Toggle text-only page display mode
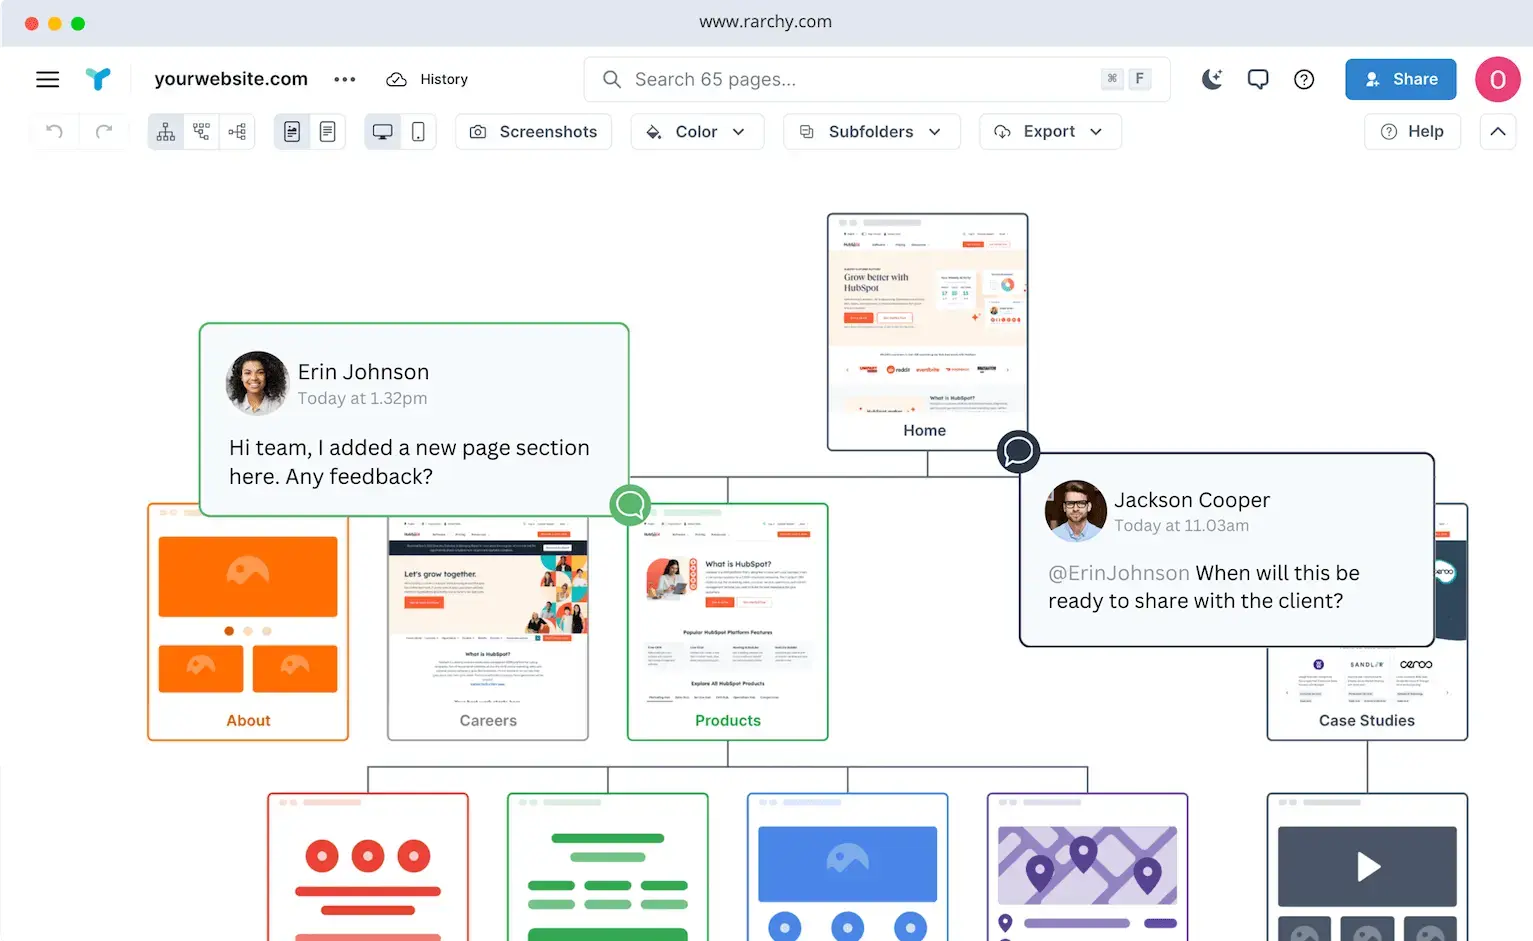The image size is (1533, 941). tap(327, 131)
